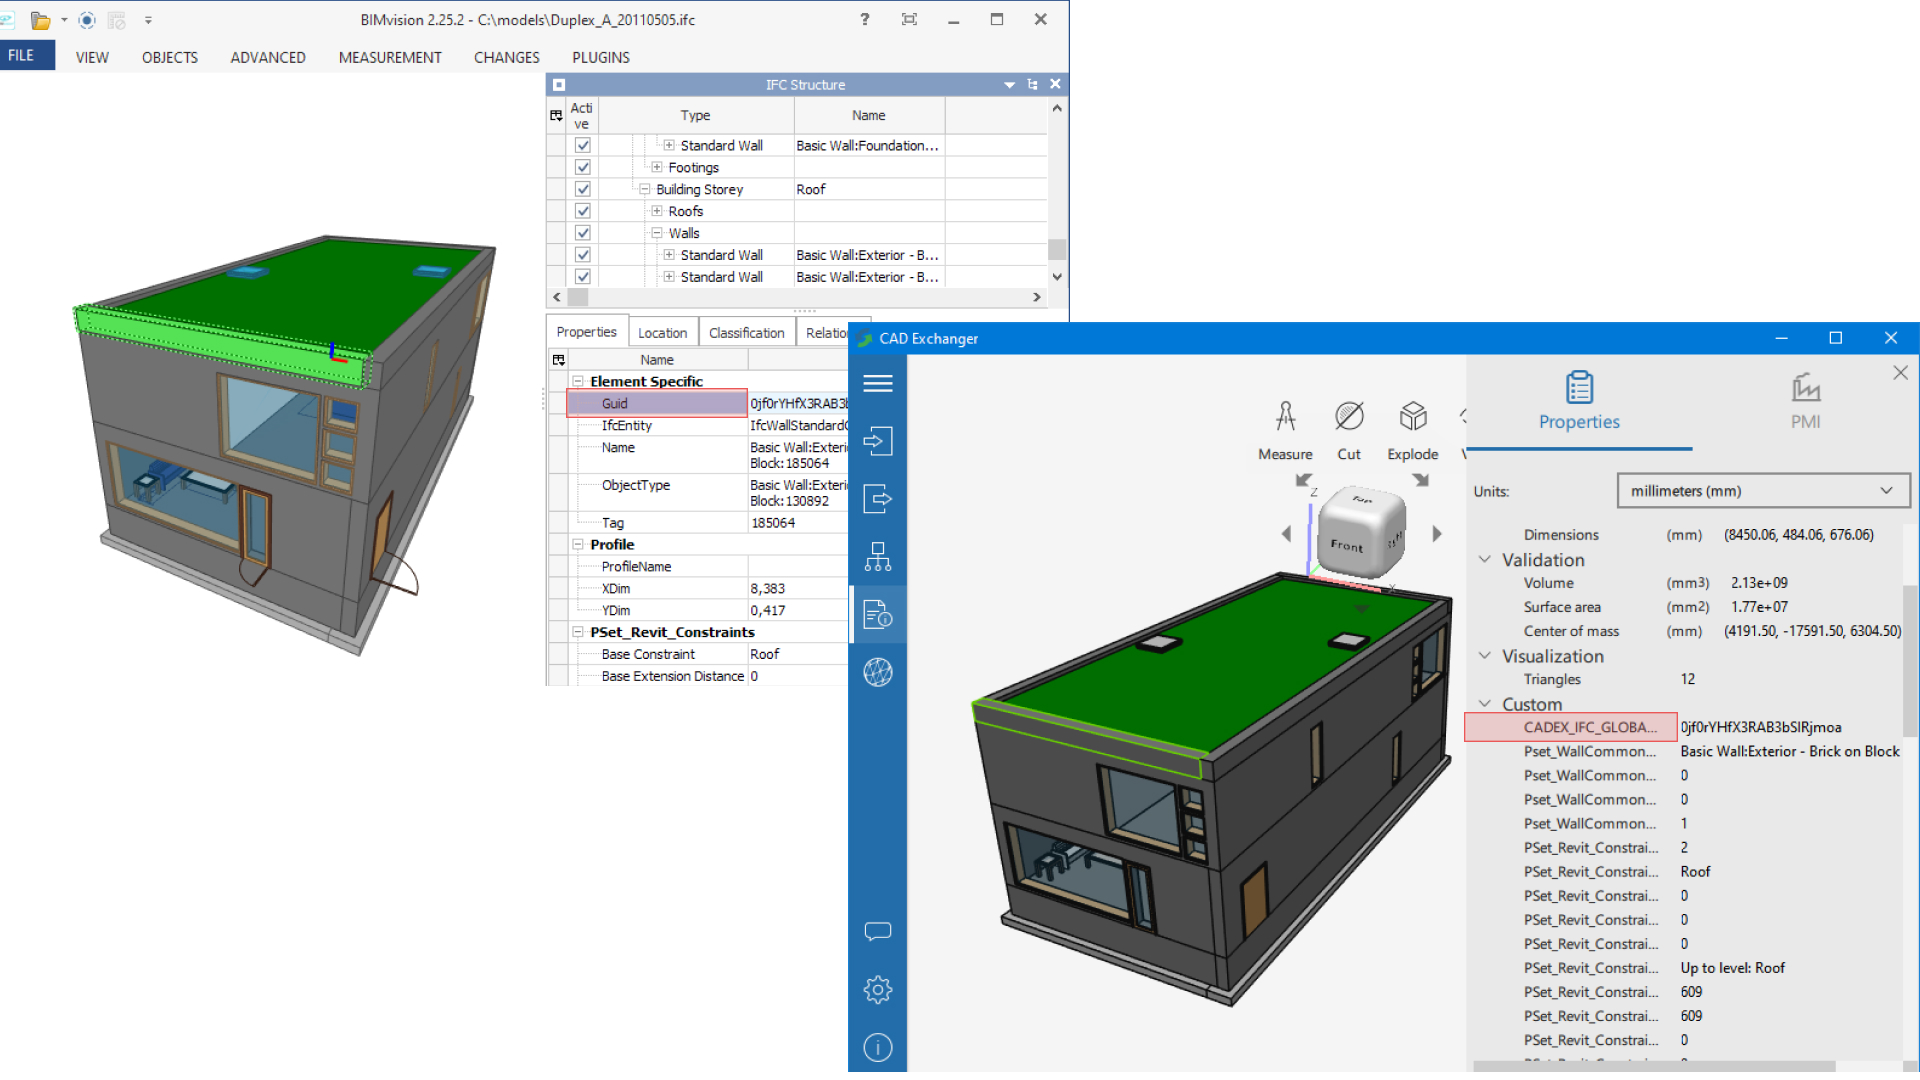Click the Front face of view cube

tap(1346, 545)
